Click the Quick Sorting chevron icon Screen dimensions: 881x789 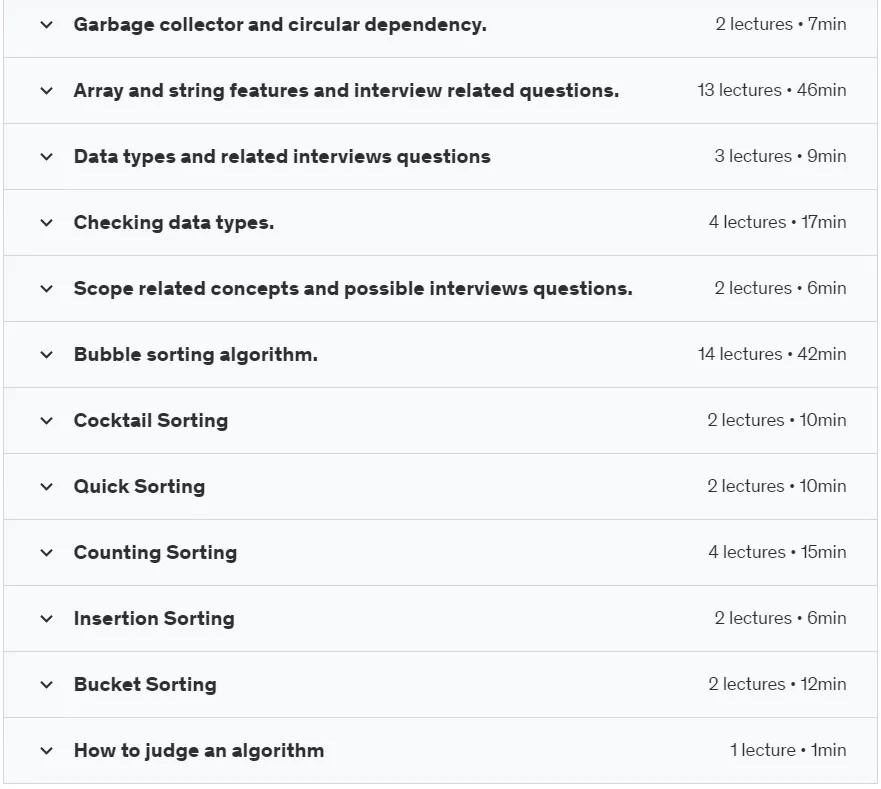click(47, 487)
